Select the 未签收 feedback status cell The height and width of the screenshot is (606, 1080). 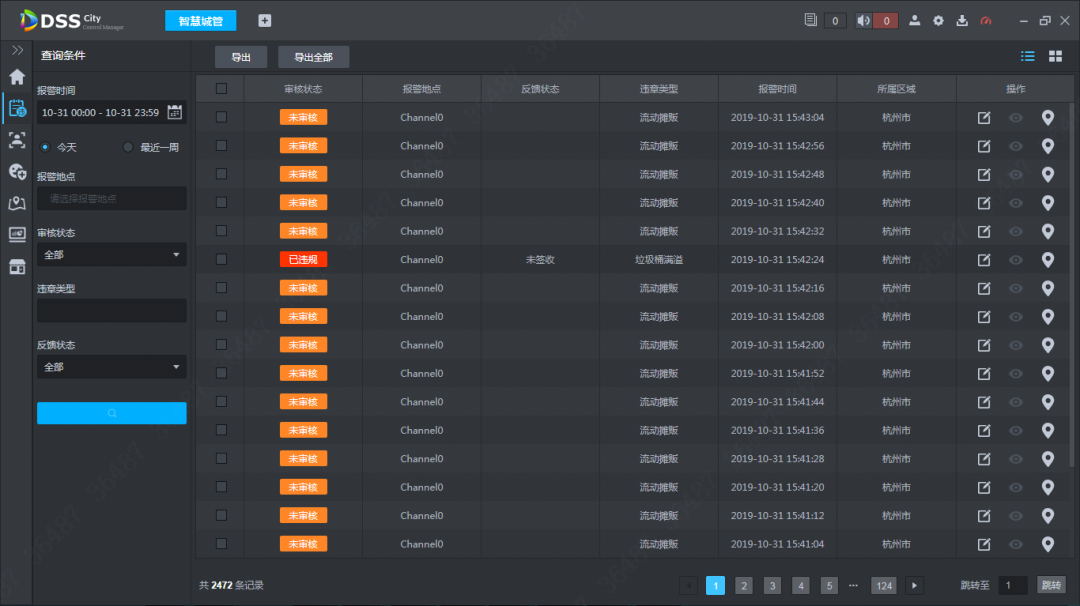click(x=540, y=260)
